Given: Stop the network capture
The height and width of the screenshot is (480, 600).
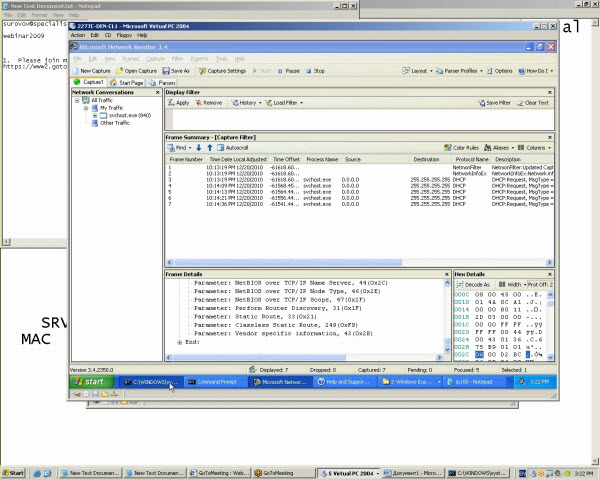Looking at the screenshot, I should click(316, 71).
